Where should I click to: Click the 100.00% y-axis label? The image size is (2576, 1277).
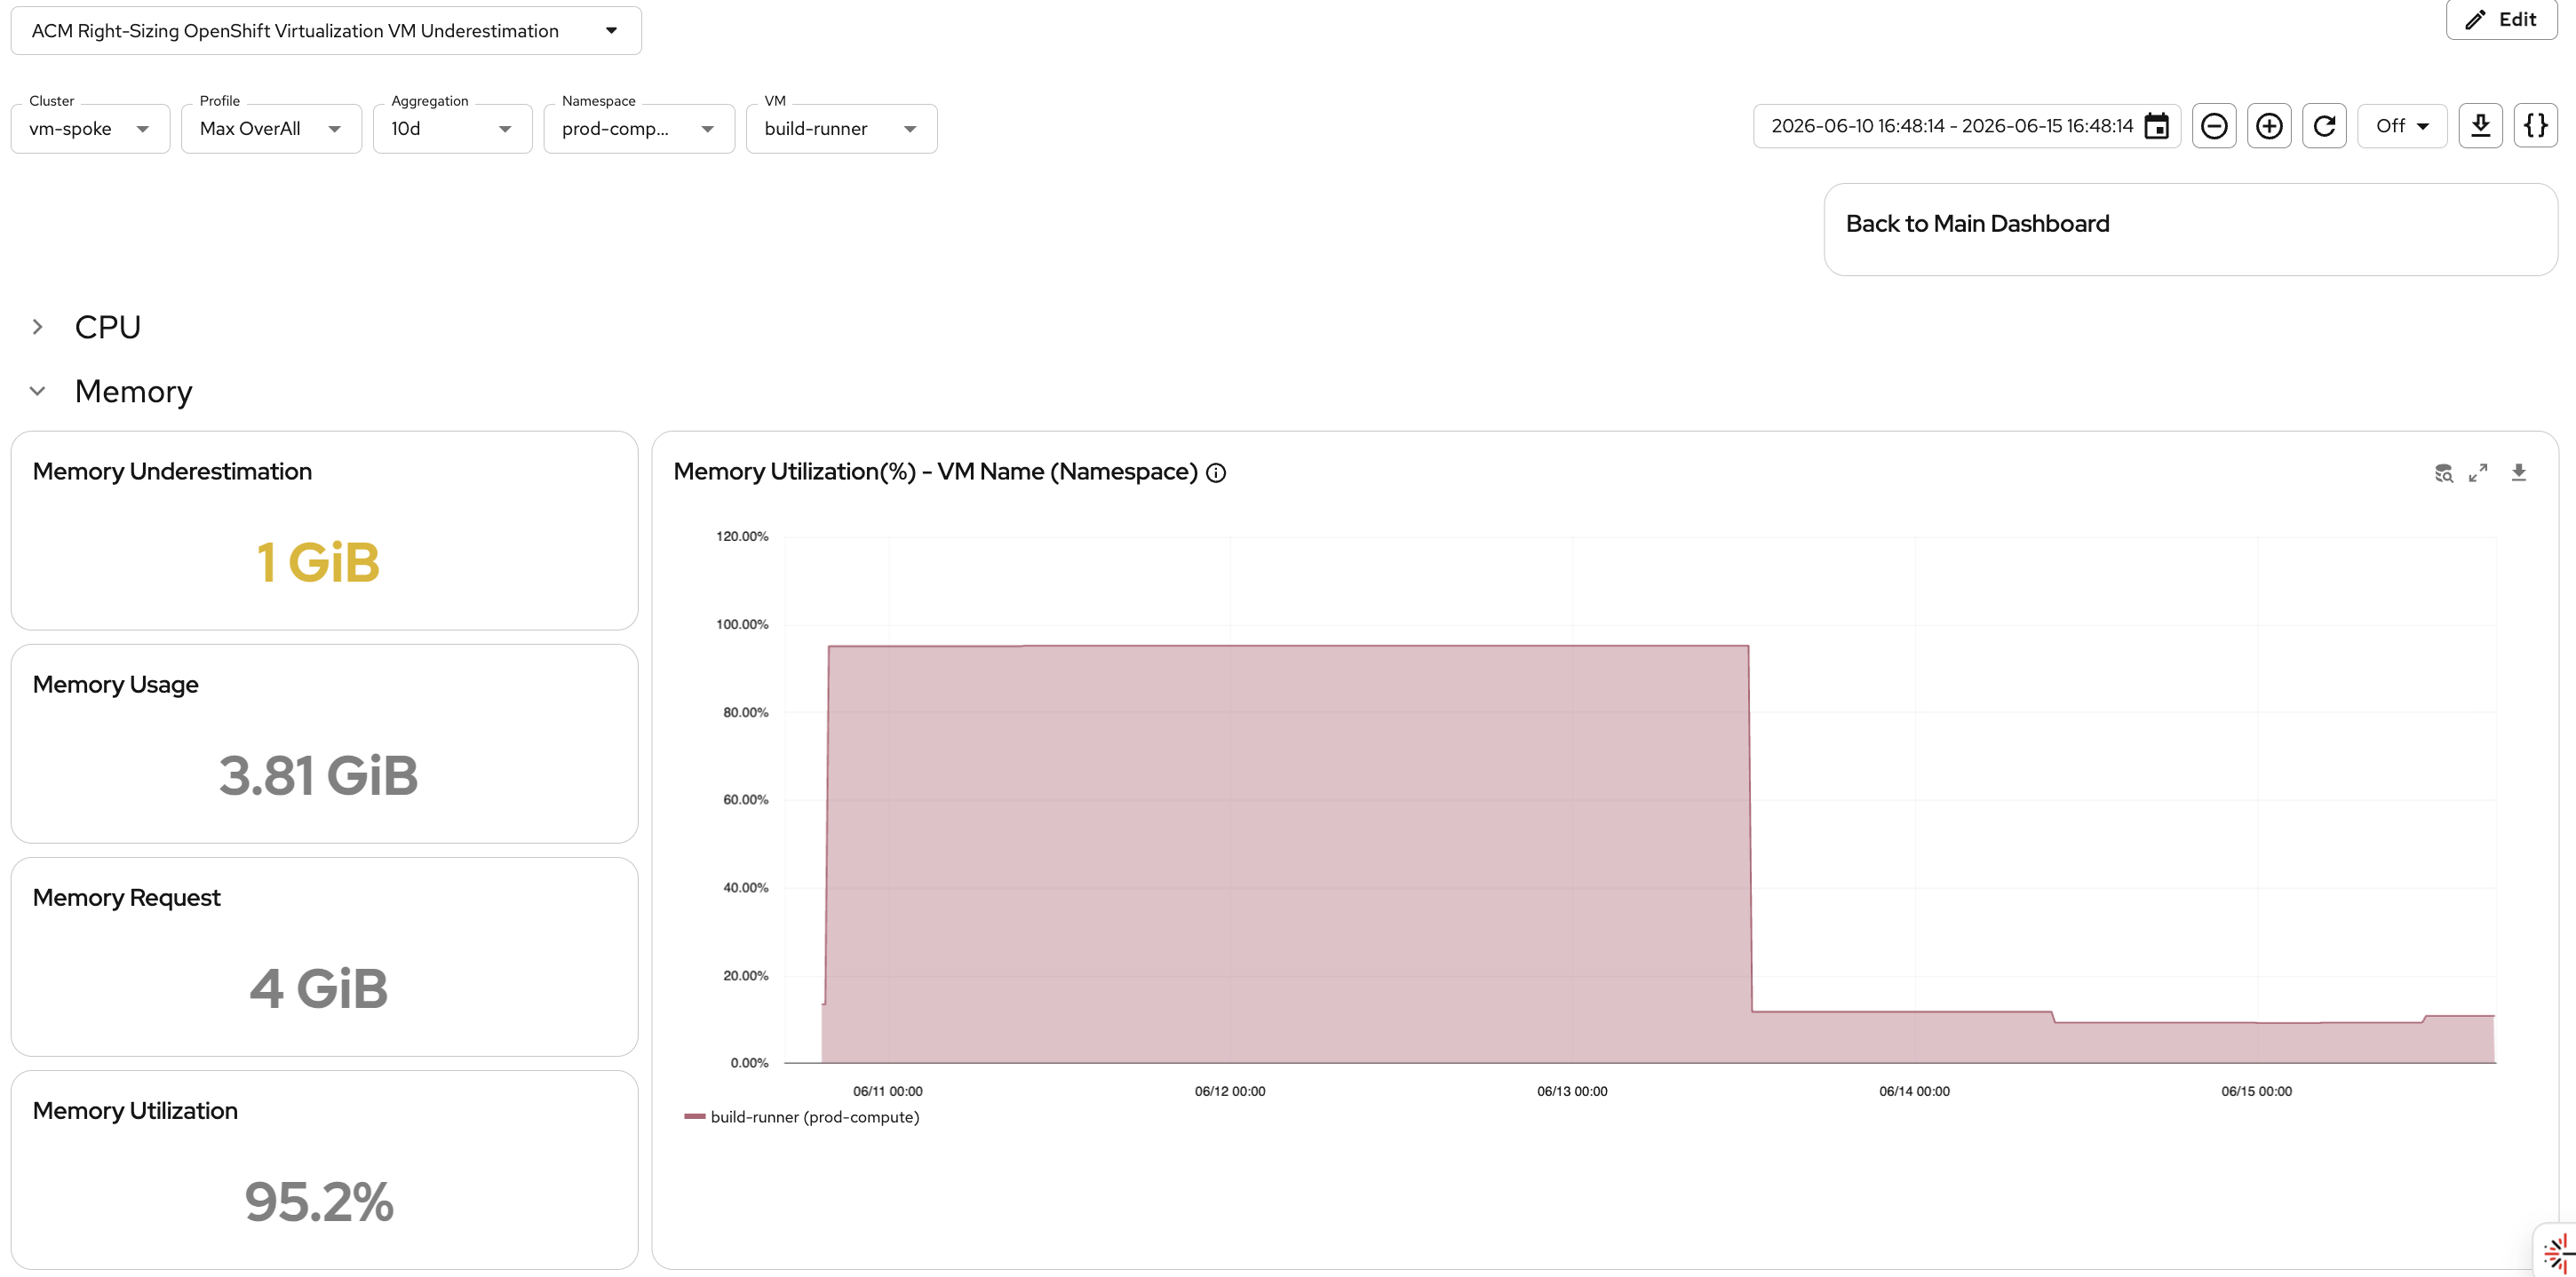pyautogui.click(x=742, y=624)
